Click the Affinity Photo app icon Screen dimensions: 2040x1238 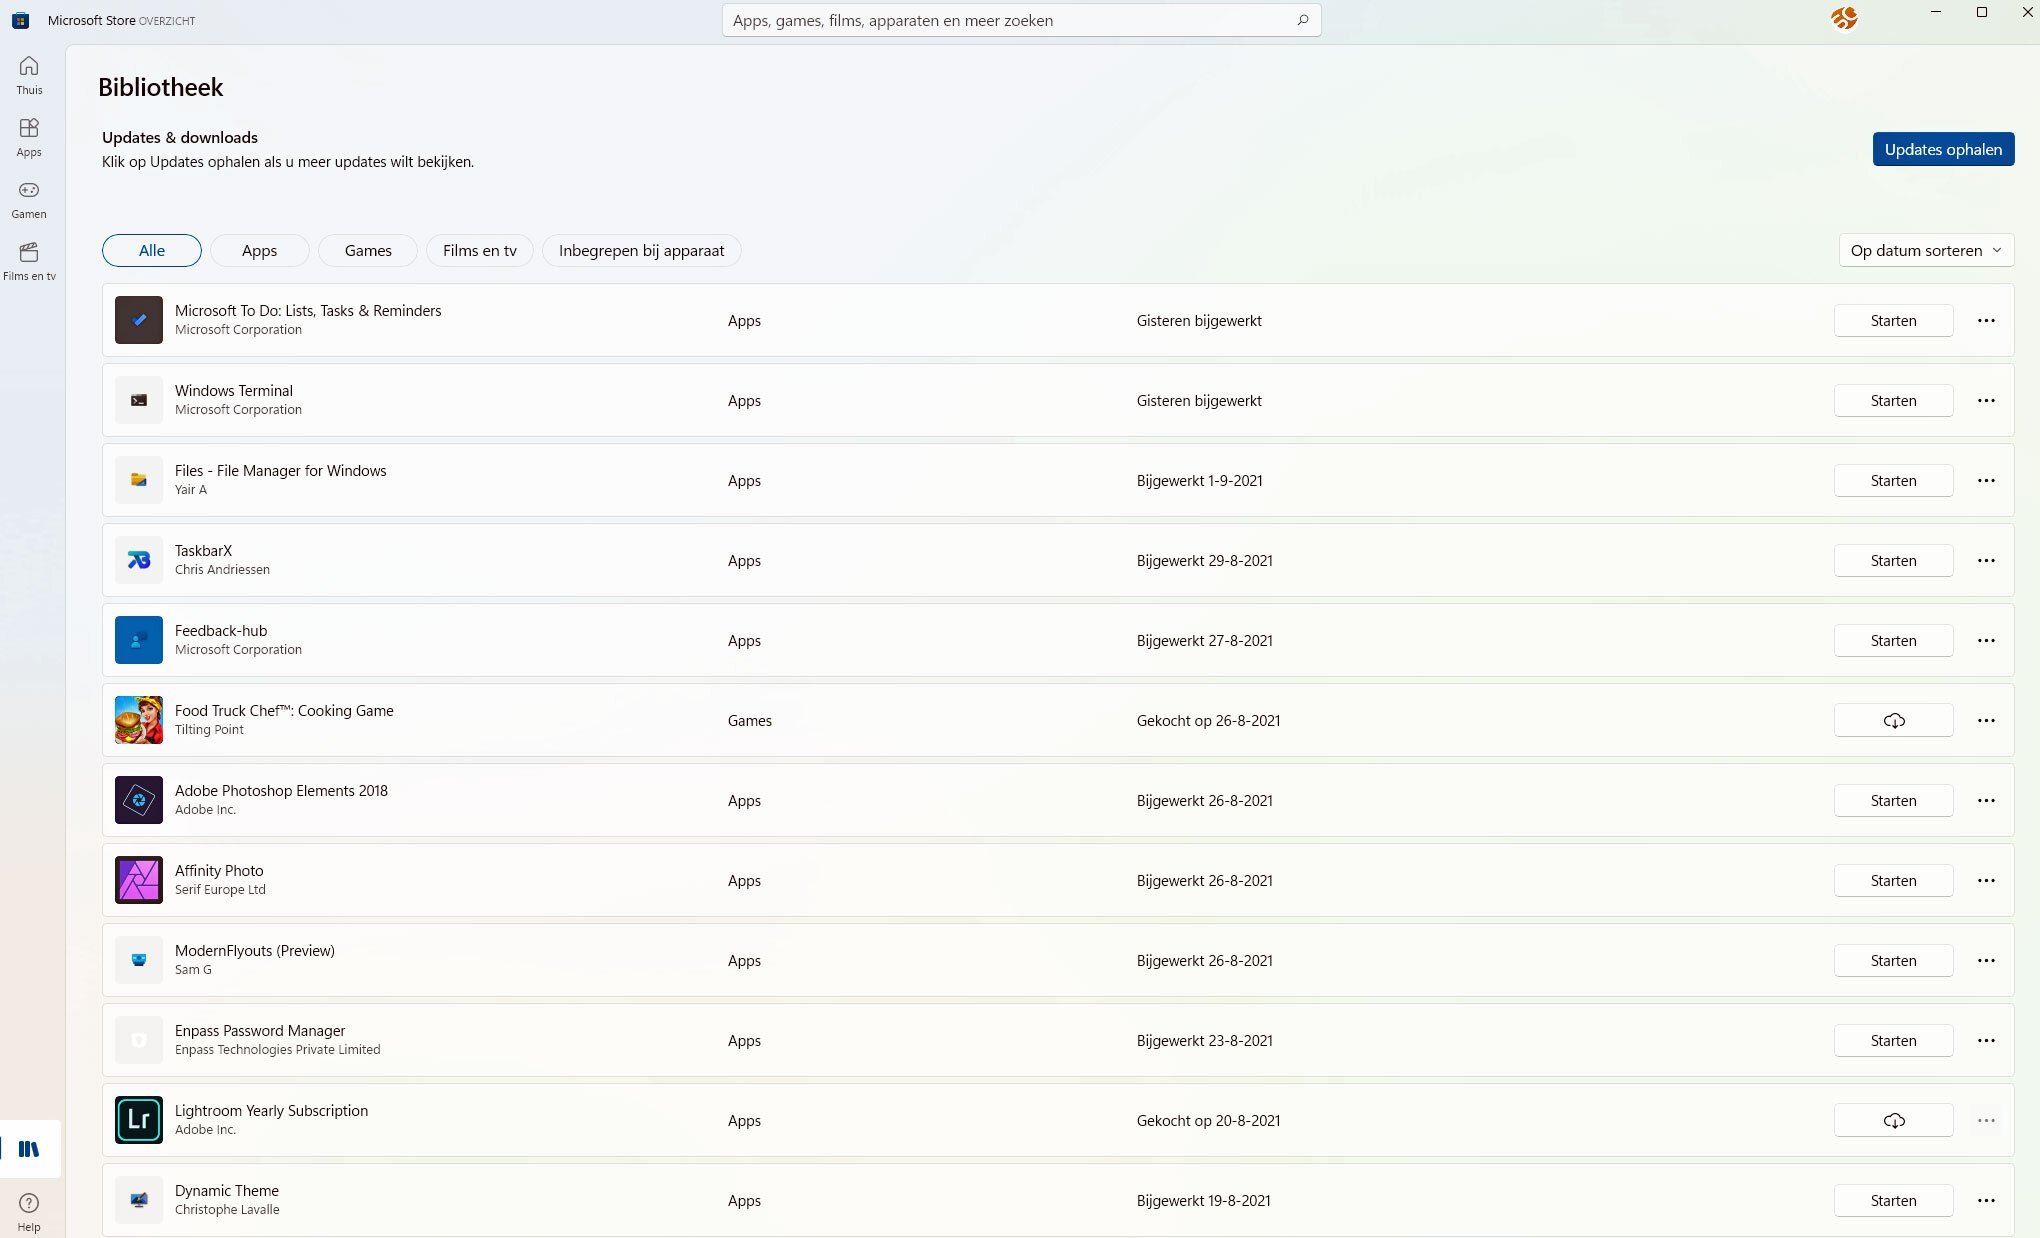139,880
